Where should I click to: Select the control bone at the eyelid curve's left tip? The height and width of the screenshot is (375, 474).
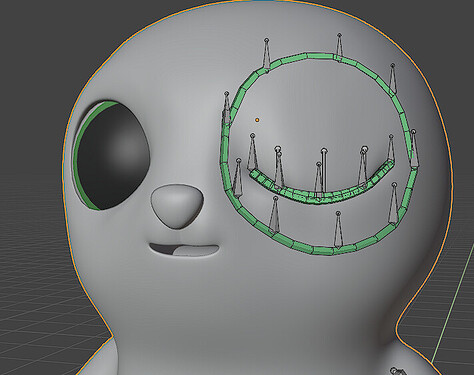tap(253, 152)
